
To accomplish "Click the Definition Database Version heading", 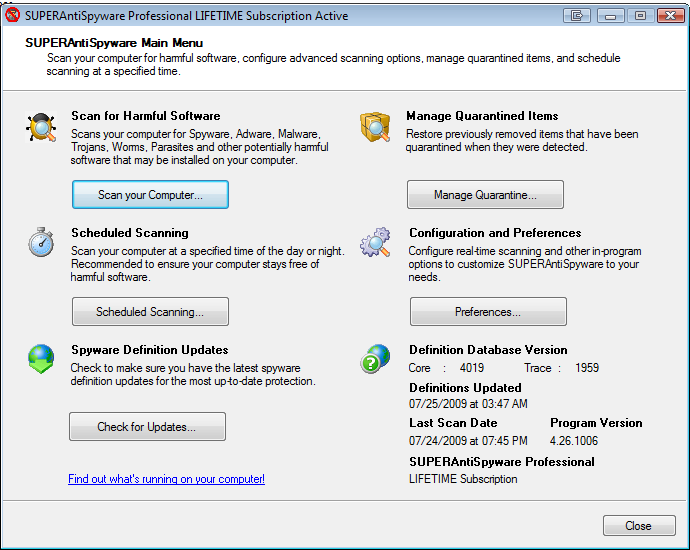I will (488, 350).
